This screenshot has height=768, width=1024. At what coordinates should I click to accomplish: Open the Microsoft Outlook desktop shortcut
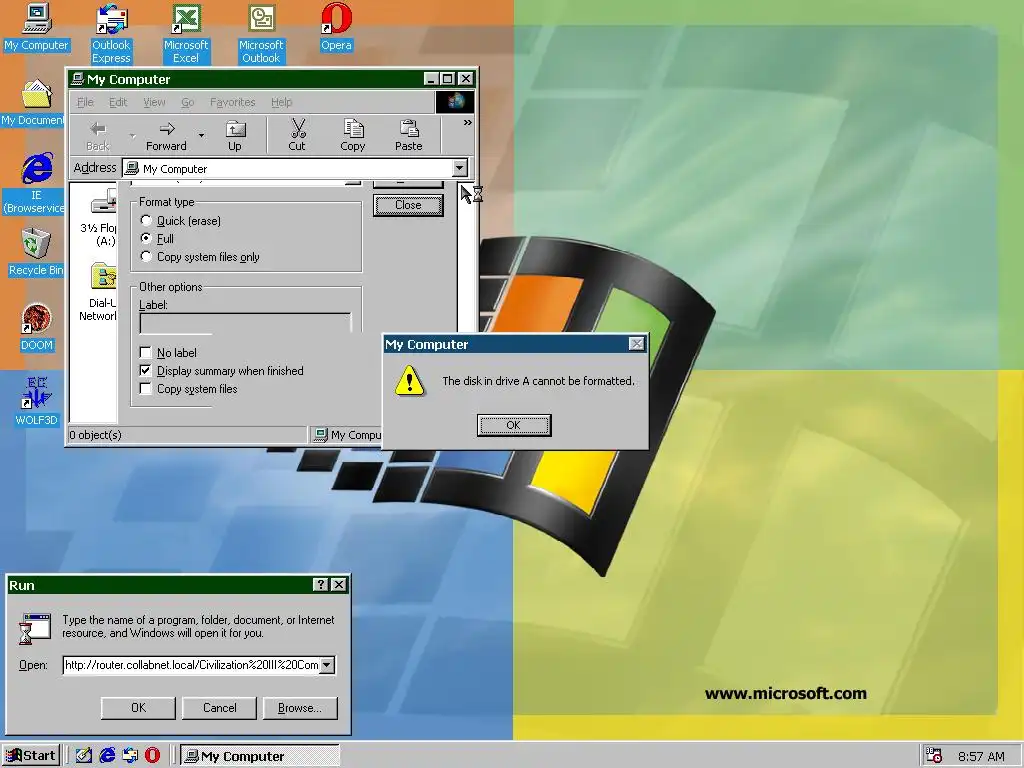(261, 34)
